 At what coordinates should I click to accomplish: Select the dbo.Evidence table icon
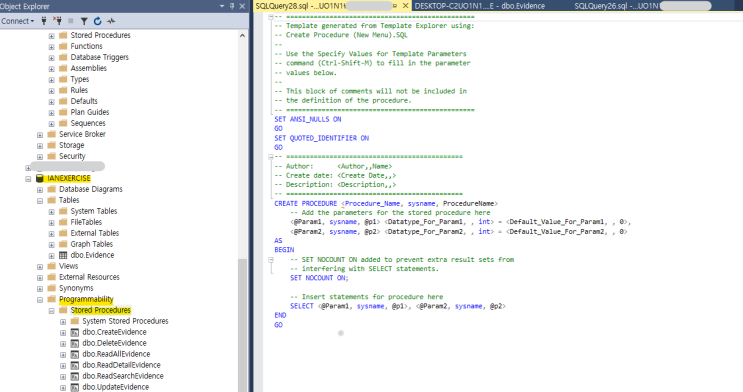click(x=63, y=255)
